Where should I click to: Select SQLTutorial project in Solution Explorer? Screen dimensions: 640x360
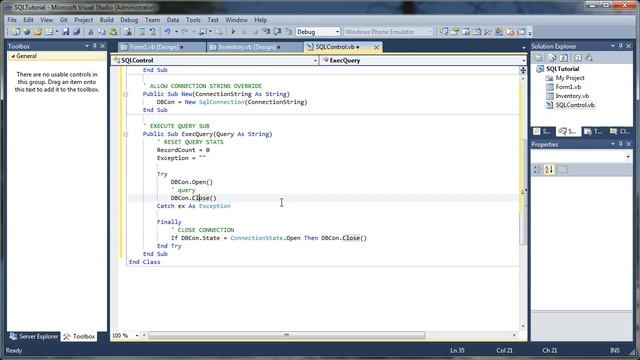click(562, 69)
